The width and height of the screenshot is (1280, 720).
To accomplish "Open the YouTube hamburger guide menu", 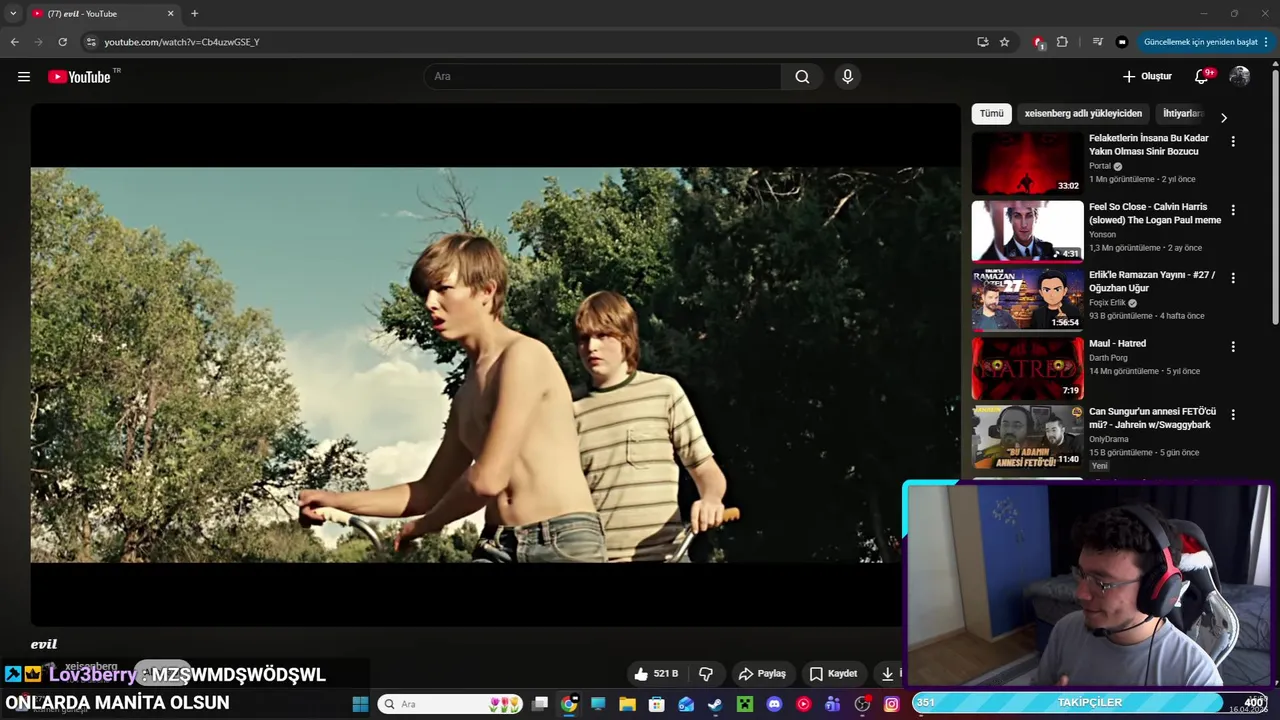I will pos(24,77).
